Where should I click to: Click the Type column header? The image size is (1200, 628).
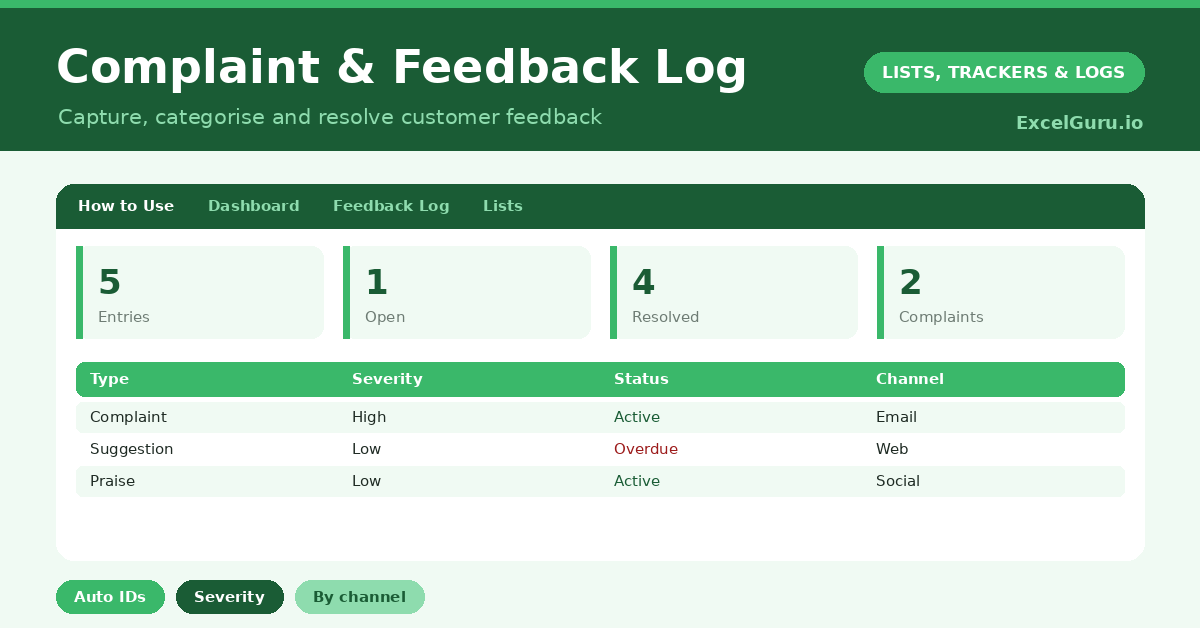tap(110, 379)
